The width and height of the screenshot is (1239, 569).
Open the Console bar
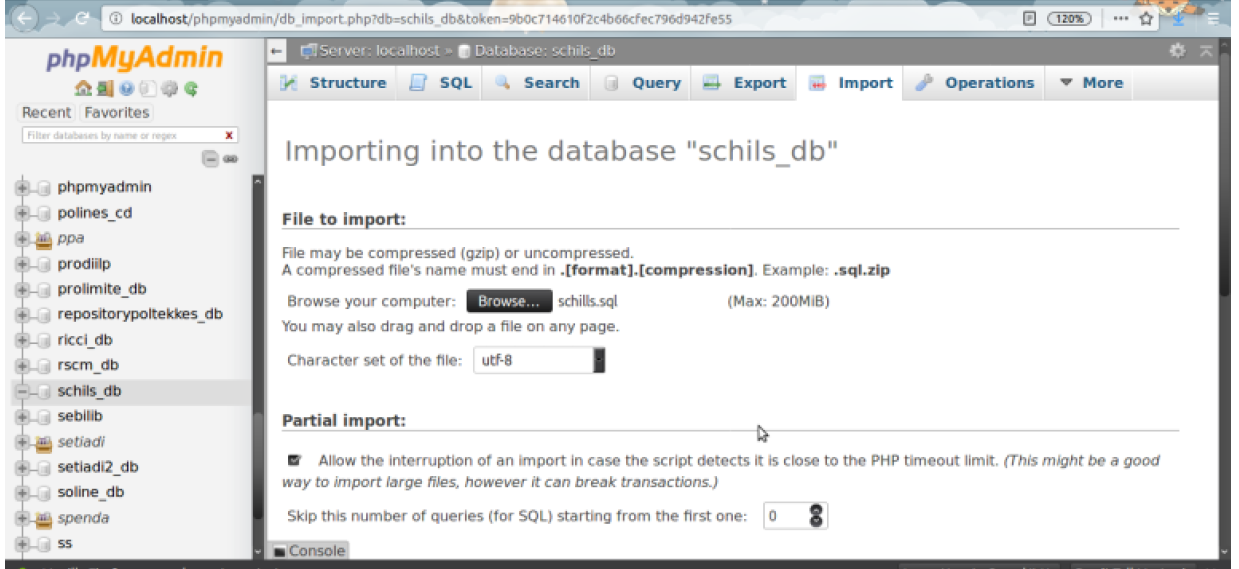point(309,551)
